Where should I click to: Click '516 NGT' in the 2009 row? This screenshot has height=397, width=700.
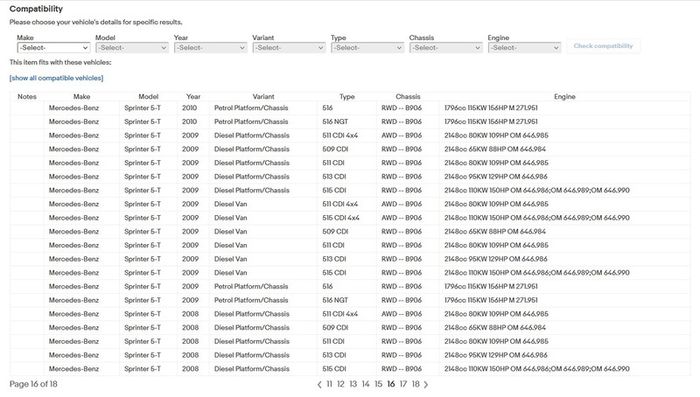coord(335,300)
